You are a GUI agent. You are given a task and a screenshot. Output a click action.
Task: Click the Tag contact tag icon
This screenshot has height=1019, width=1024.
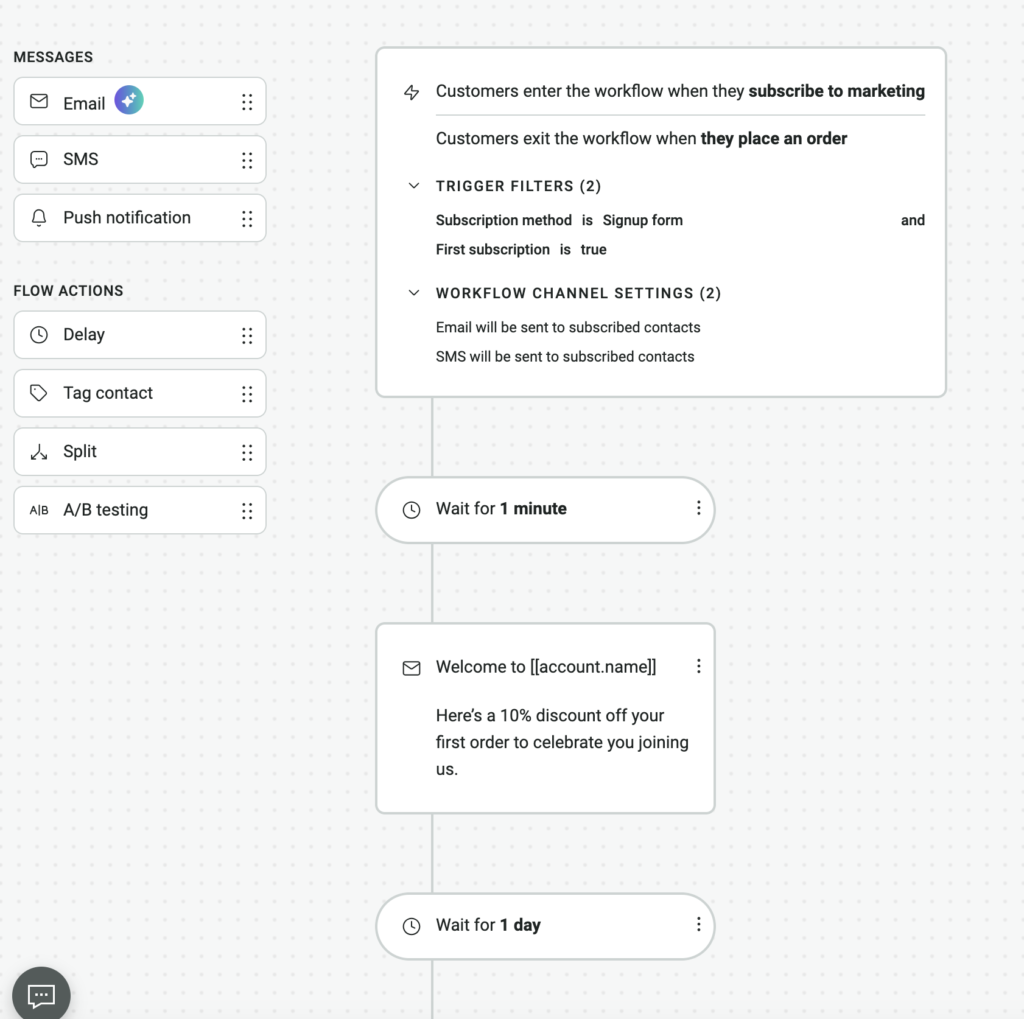[x=39, y=393]
